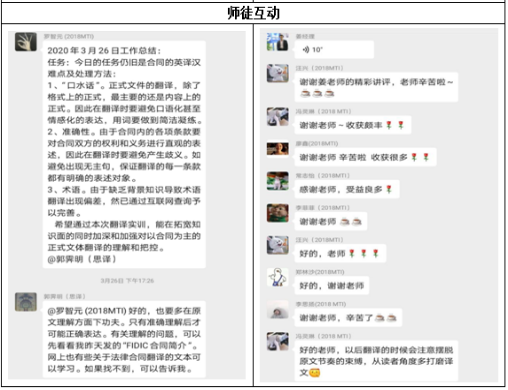This screenshot has width=508, height=390.
Task: Open the avatar beside 谢谢老师，辛苦了 message
Action: [x=278, y=310]
